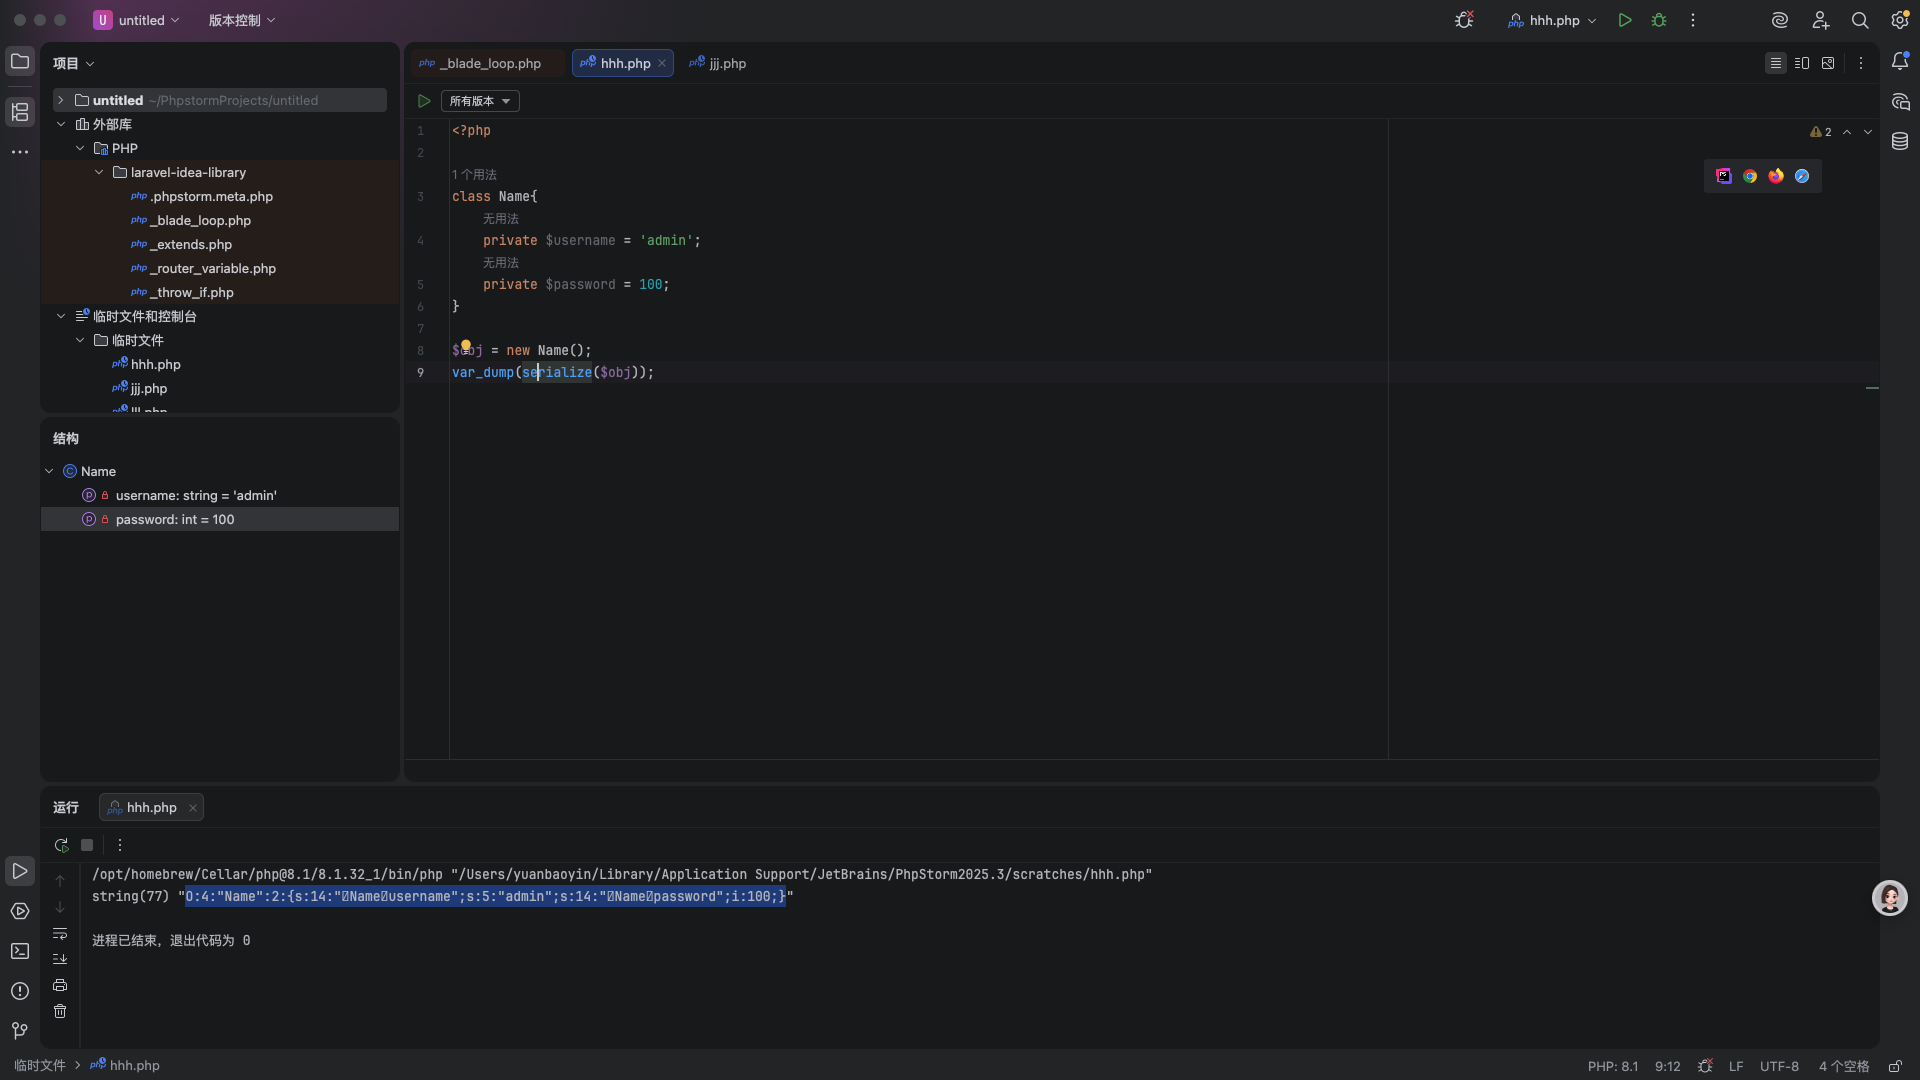Viewport: 1920px width, 1080px height.
Task: Open more tool windows ellipsis in left sidebar
Action: [20, 152]
